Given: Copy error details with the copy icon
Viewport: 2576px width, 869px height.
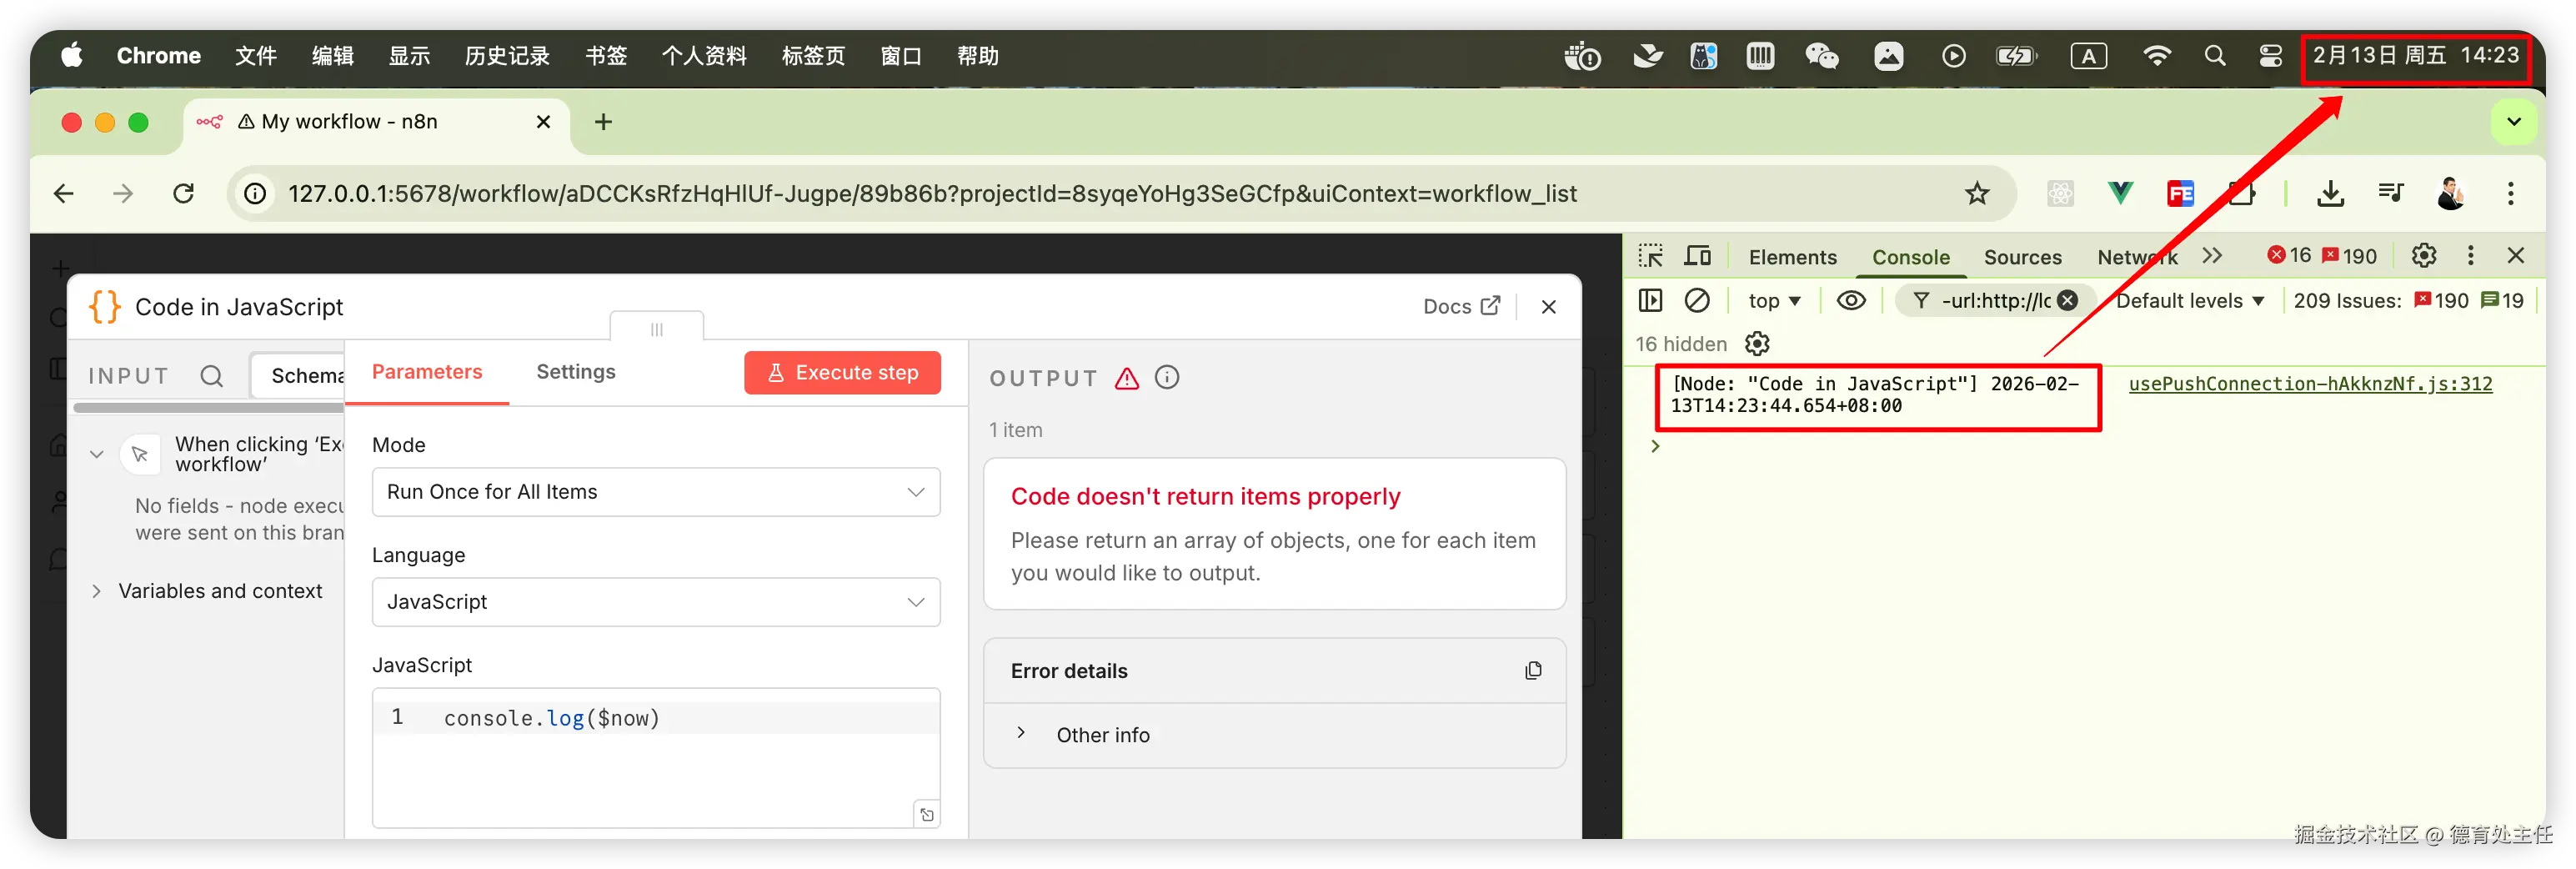Looking at the screenshot, I should pos(1533,671).
